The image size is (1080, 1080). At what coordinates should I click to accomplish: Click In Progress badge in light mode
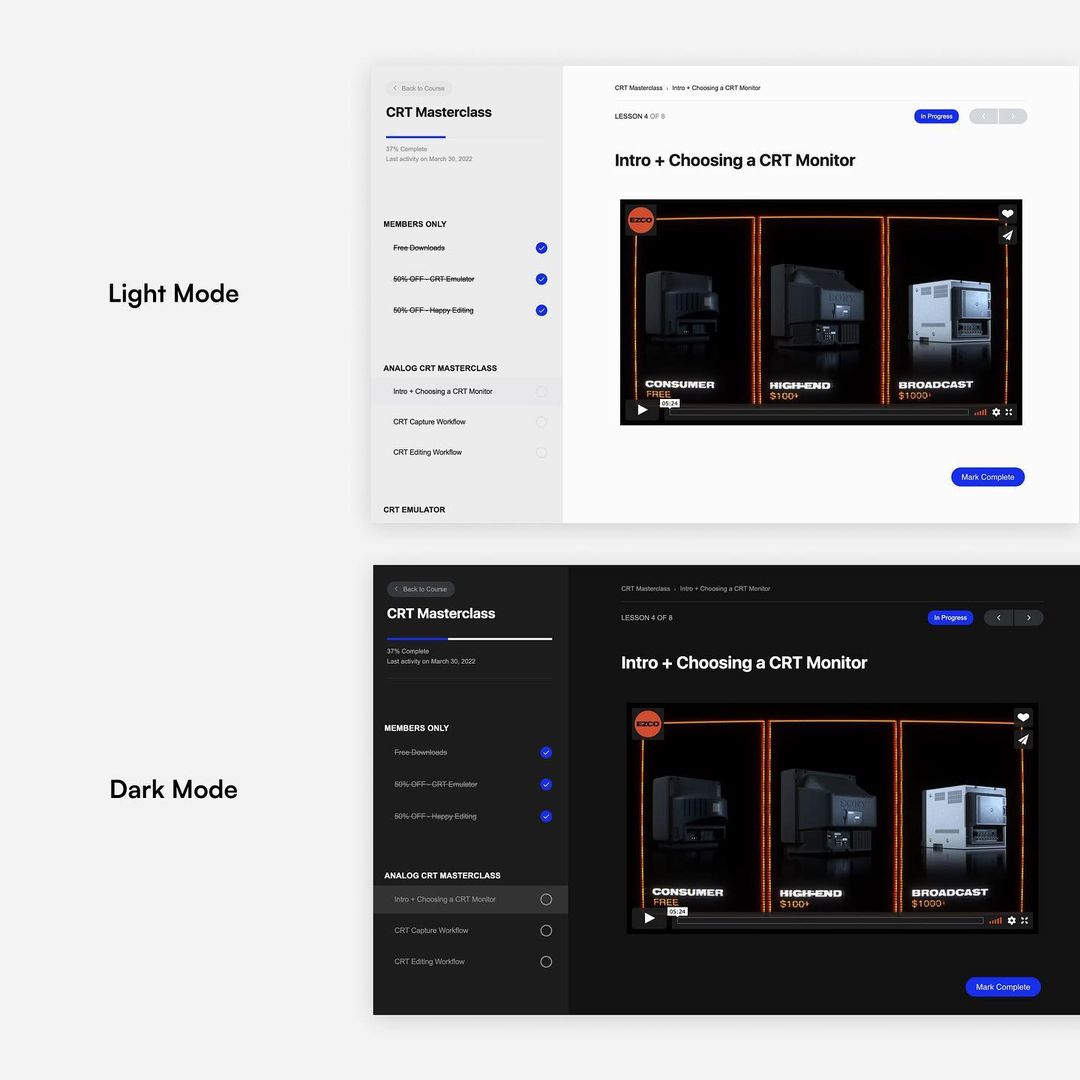tap(936, 116)
